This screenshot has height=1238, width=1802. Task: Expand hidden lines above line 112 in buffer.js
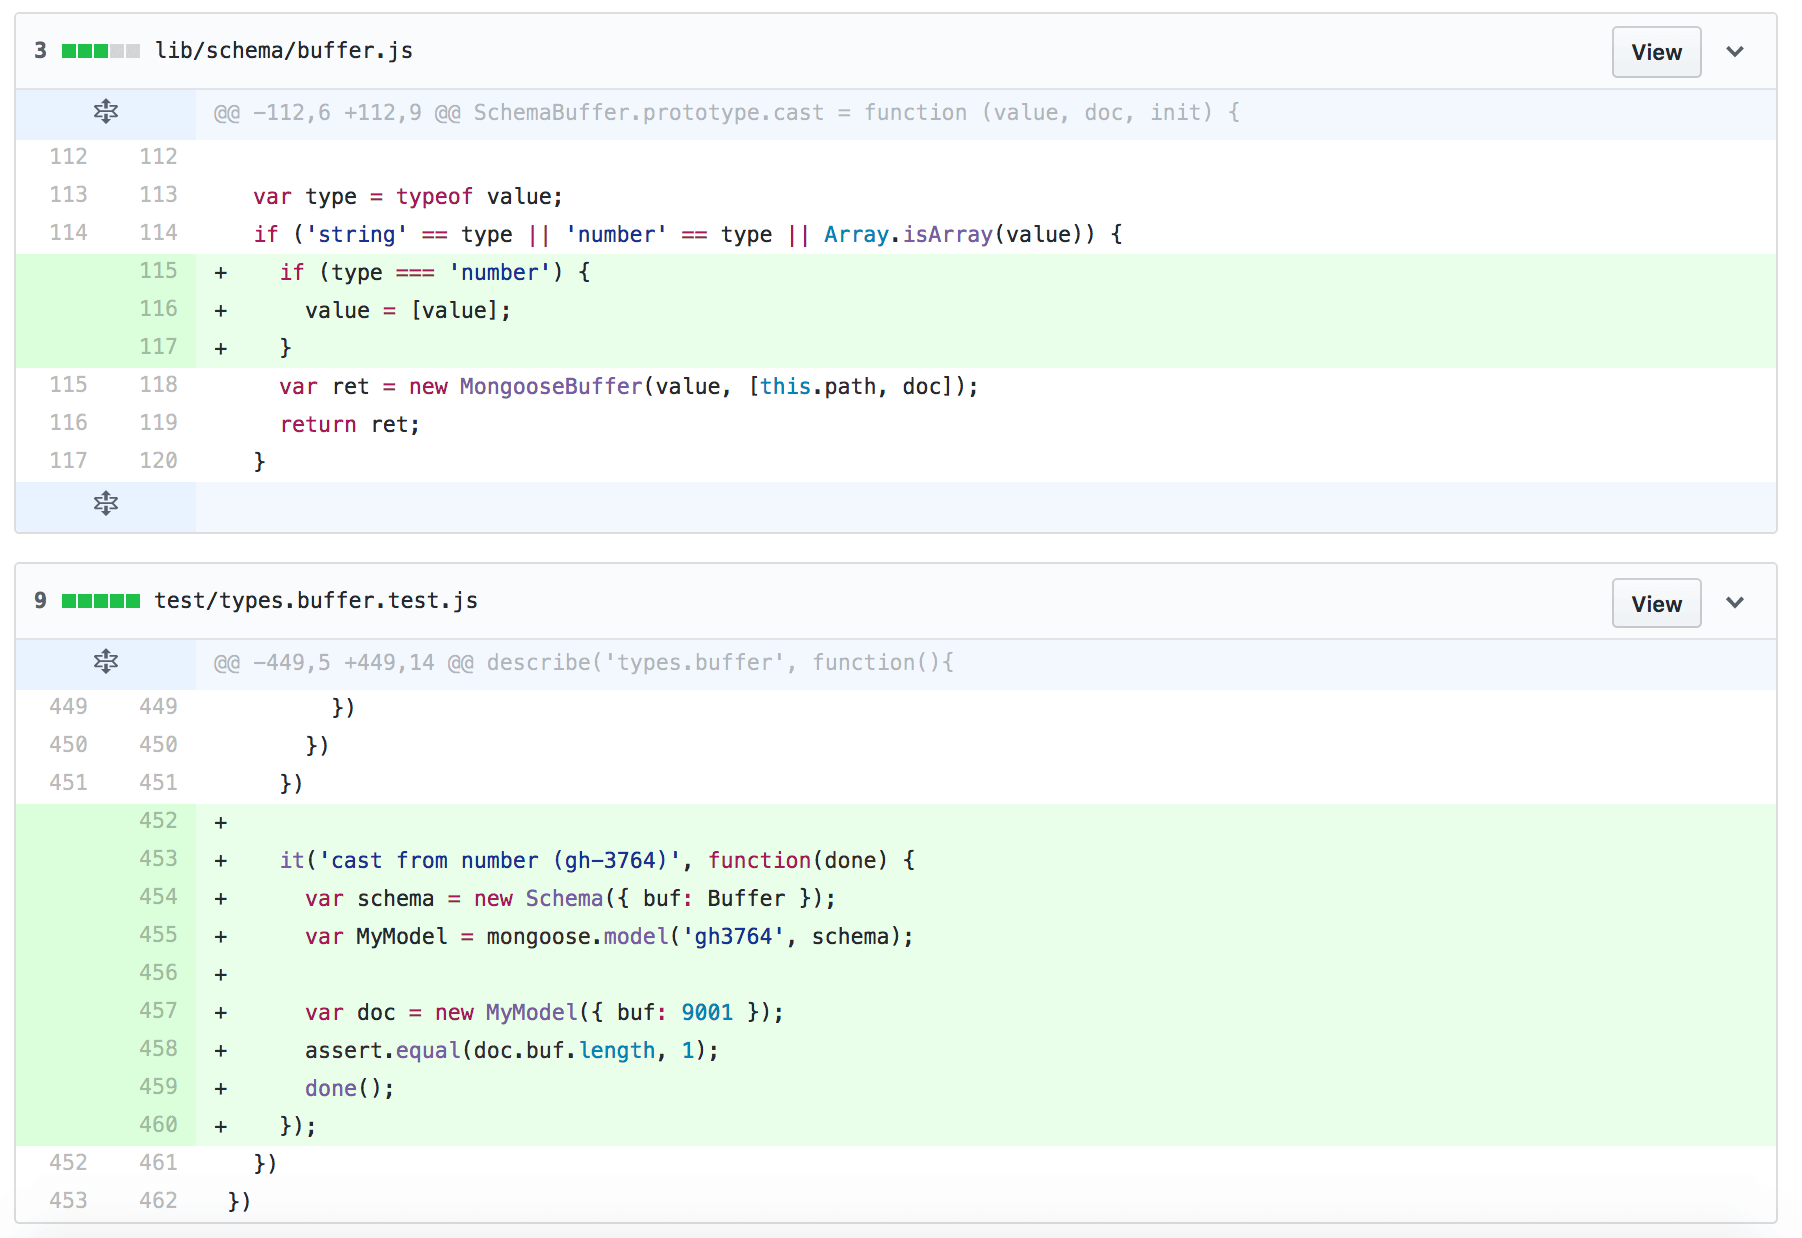[105, 112]
